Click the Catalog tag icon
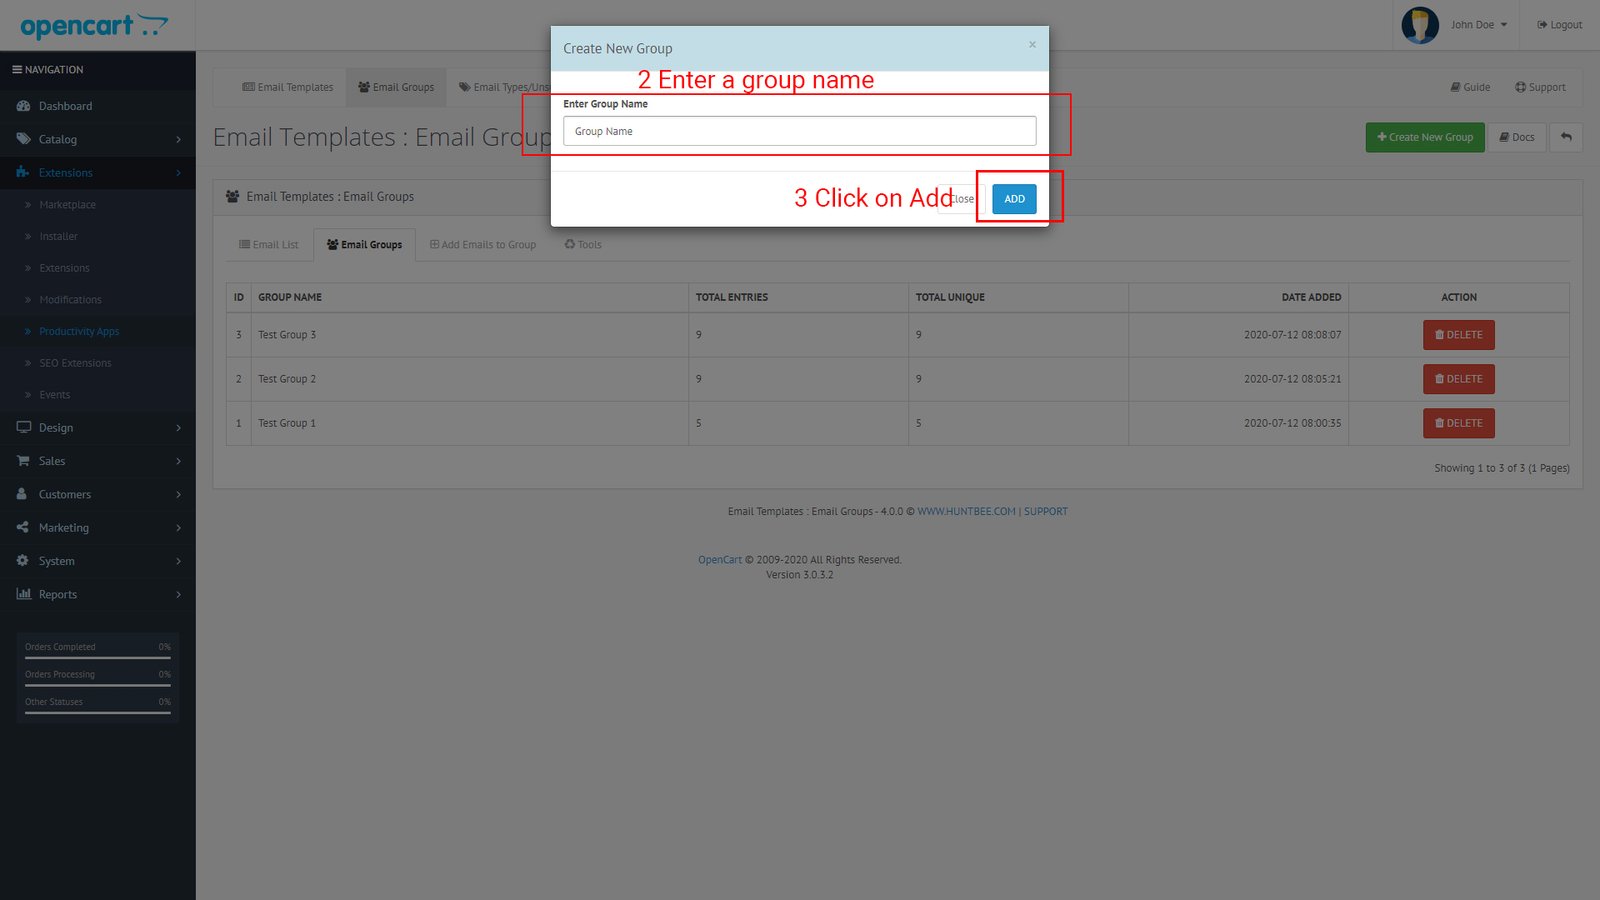 23,139
